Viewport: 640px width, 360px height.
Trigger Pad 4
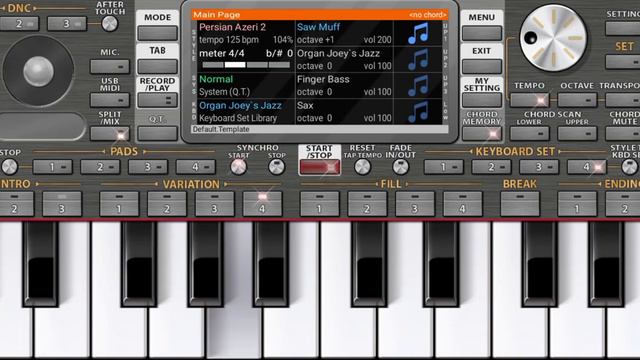click(196, 167)
